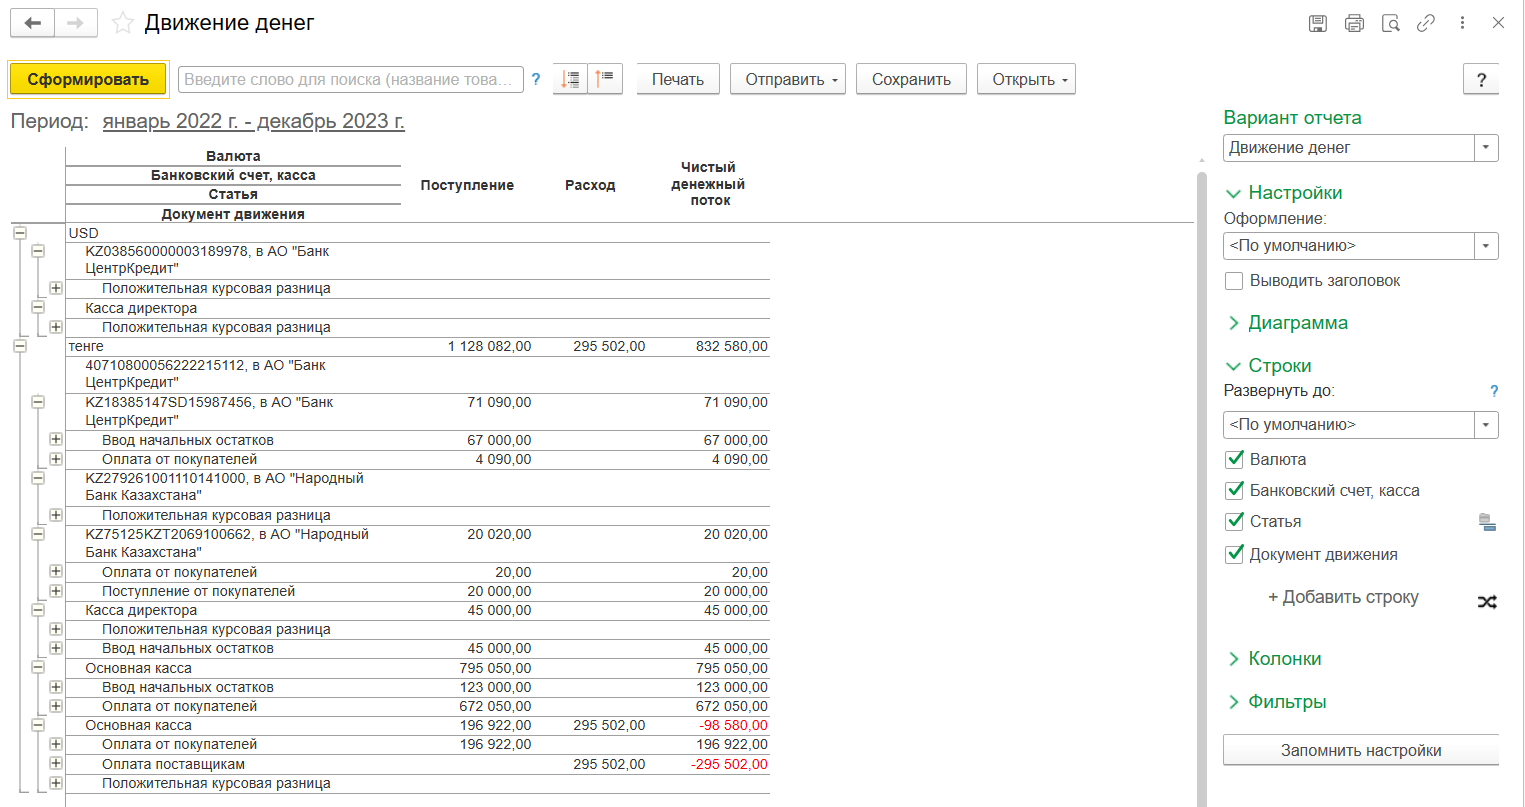Uncheck the Валюта row checkbox
Image resolution: width=1525 pixels, height=807 pixels.
tap(1234, 460)
